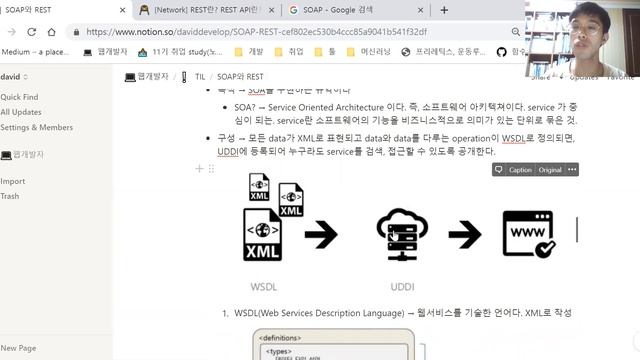
Task: Click the block drag handle icon
Action: (211, 169)
